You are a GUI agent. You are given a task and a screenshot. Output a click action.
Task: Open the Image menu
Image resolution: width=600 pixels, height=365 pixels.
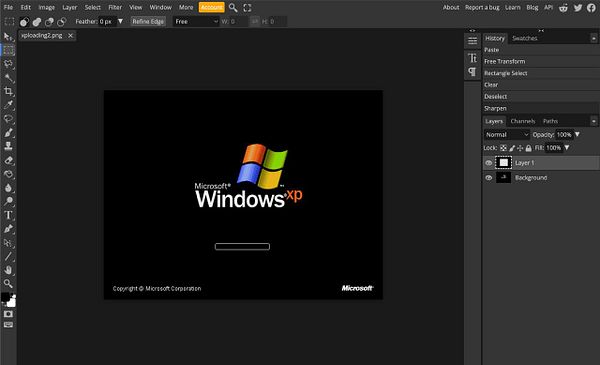tap(46, 7)
